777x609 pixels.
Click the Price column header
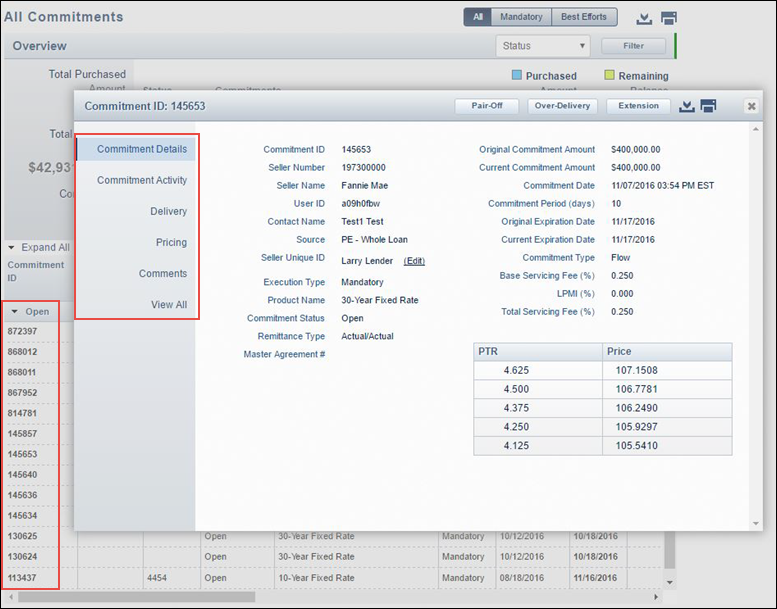(x=667, y=352)
